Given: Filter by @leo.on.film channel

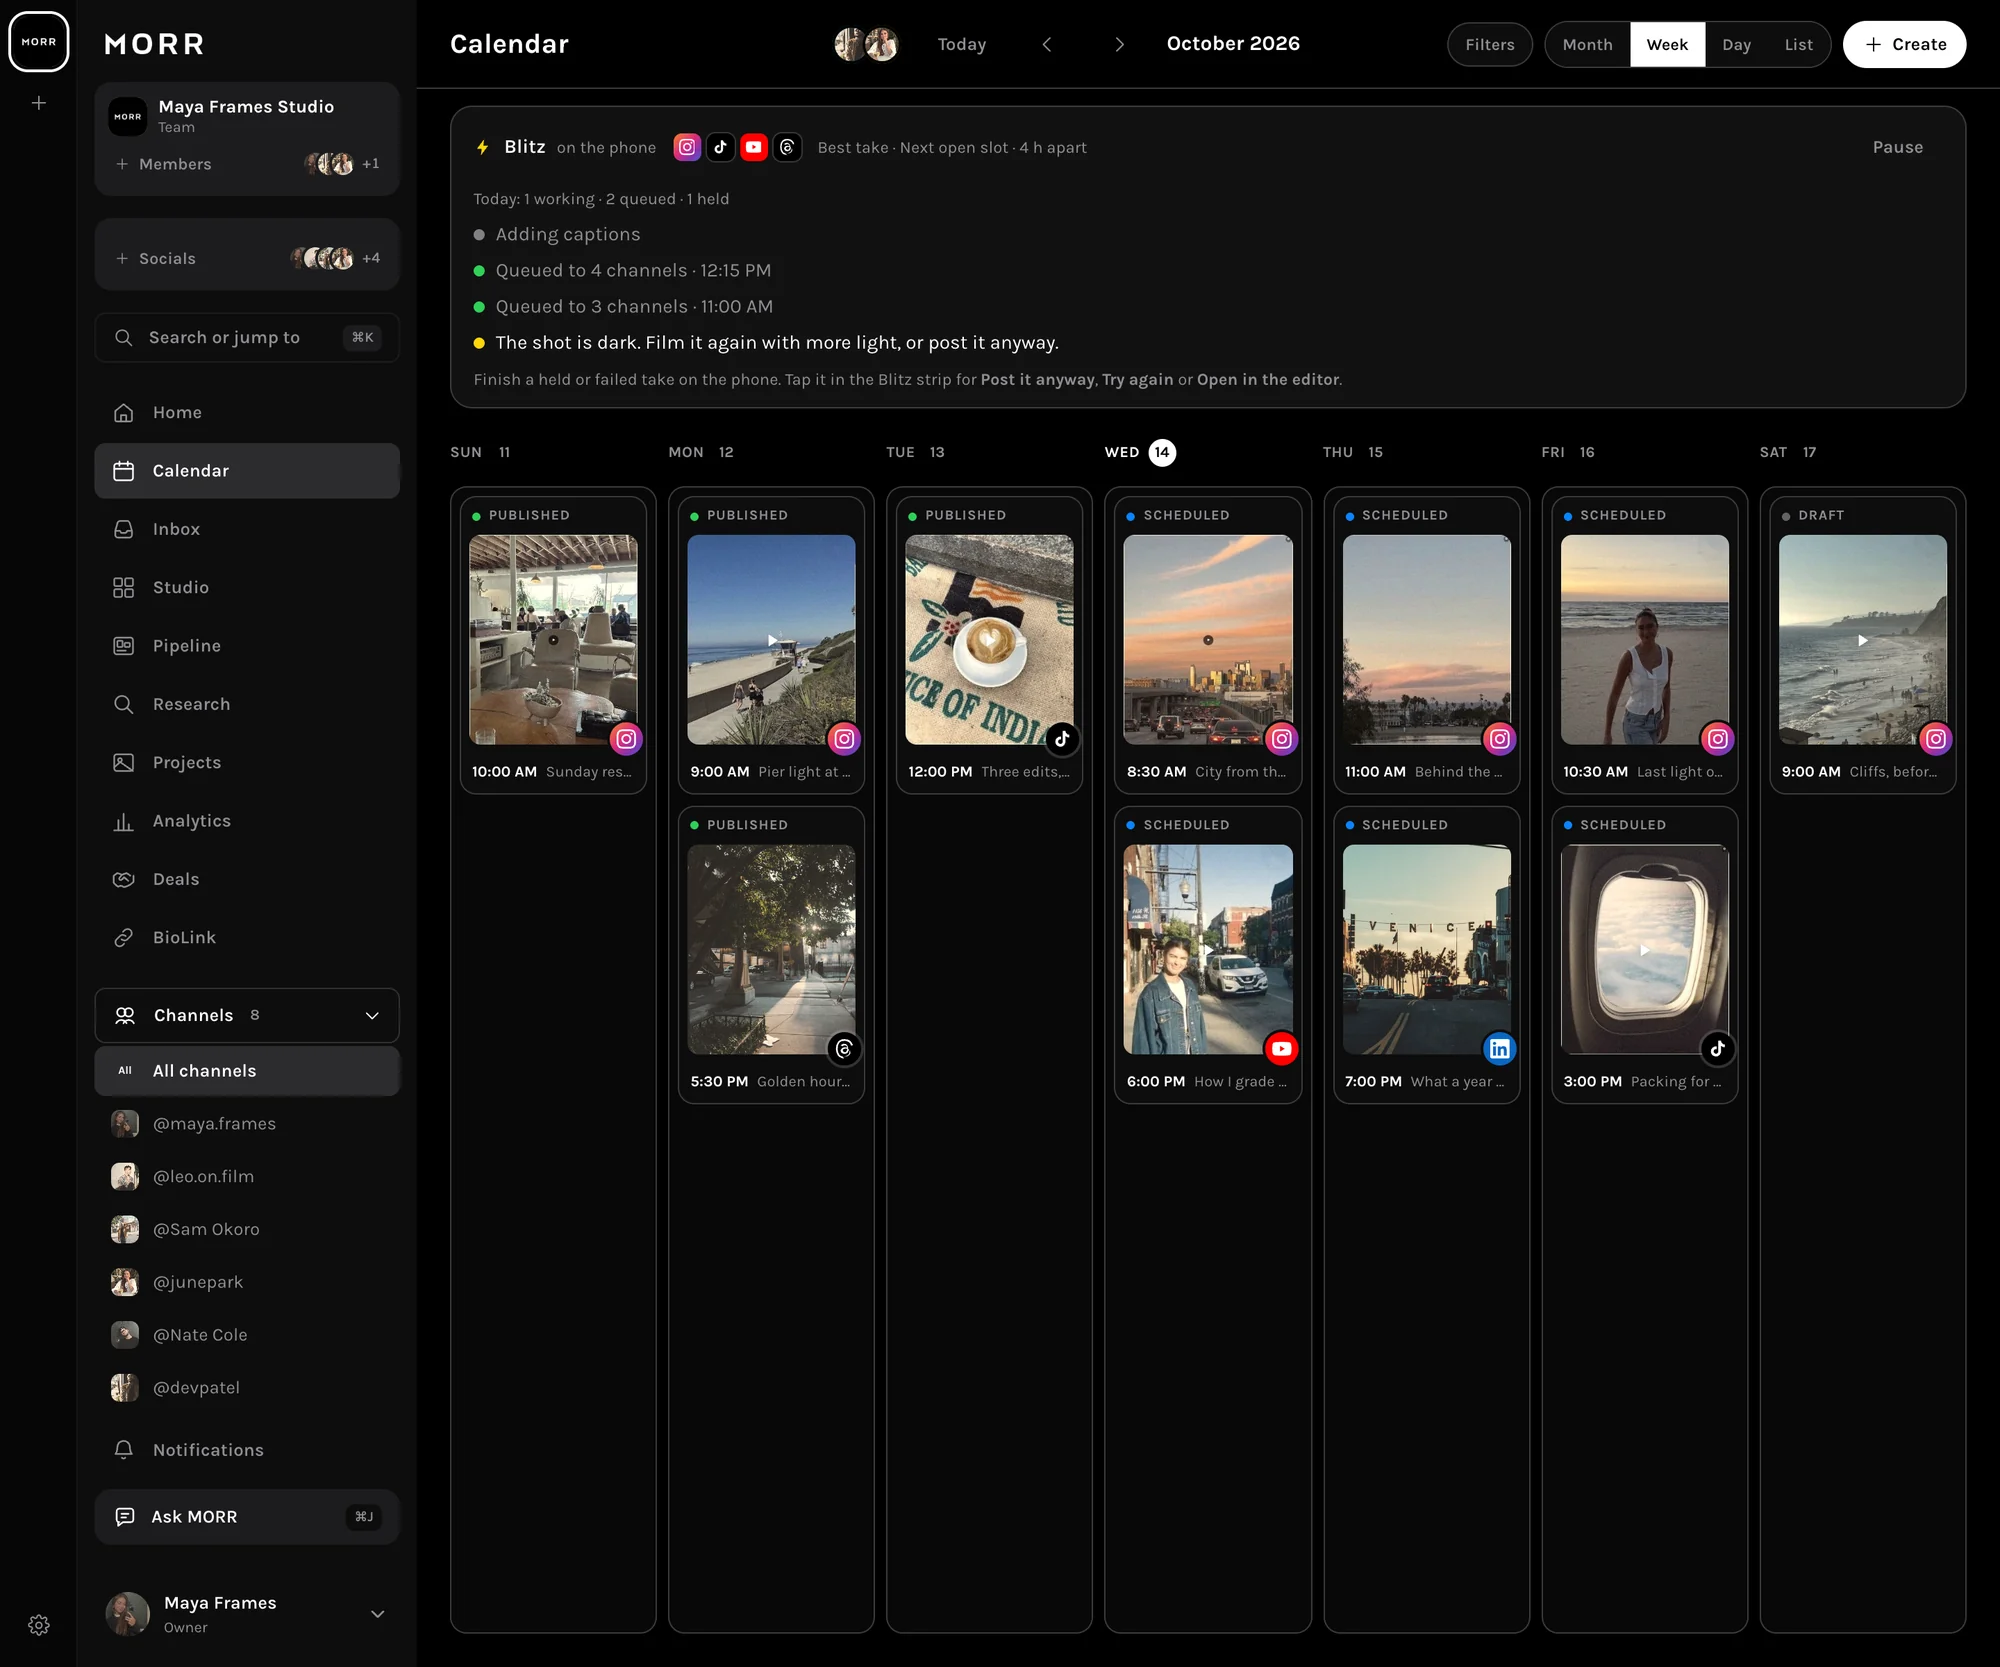Looking at the screenshot, I should click(x=247, y=1177).
